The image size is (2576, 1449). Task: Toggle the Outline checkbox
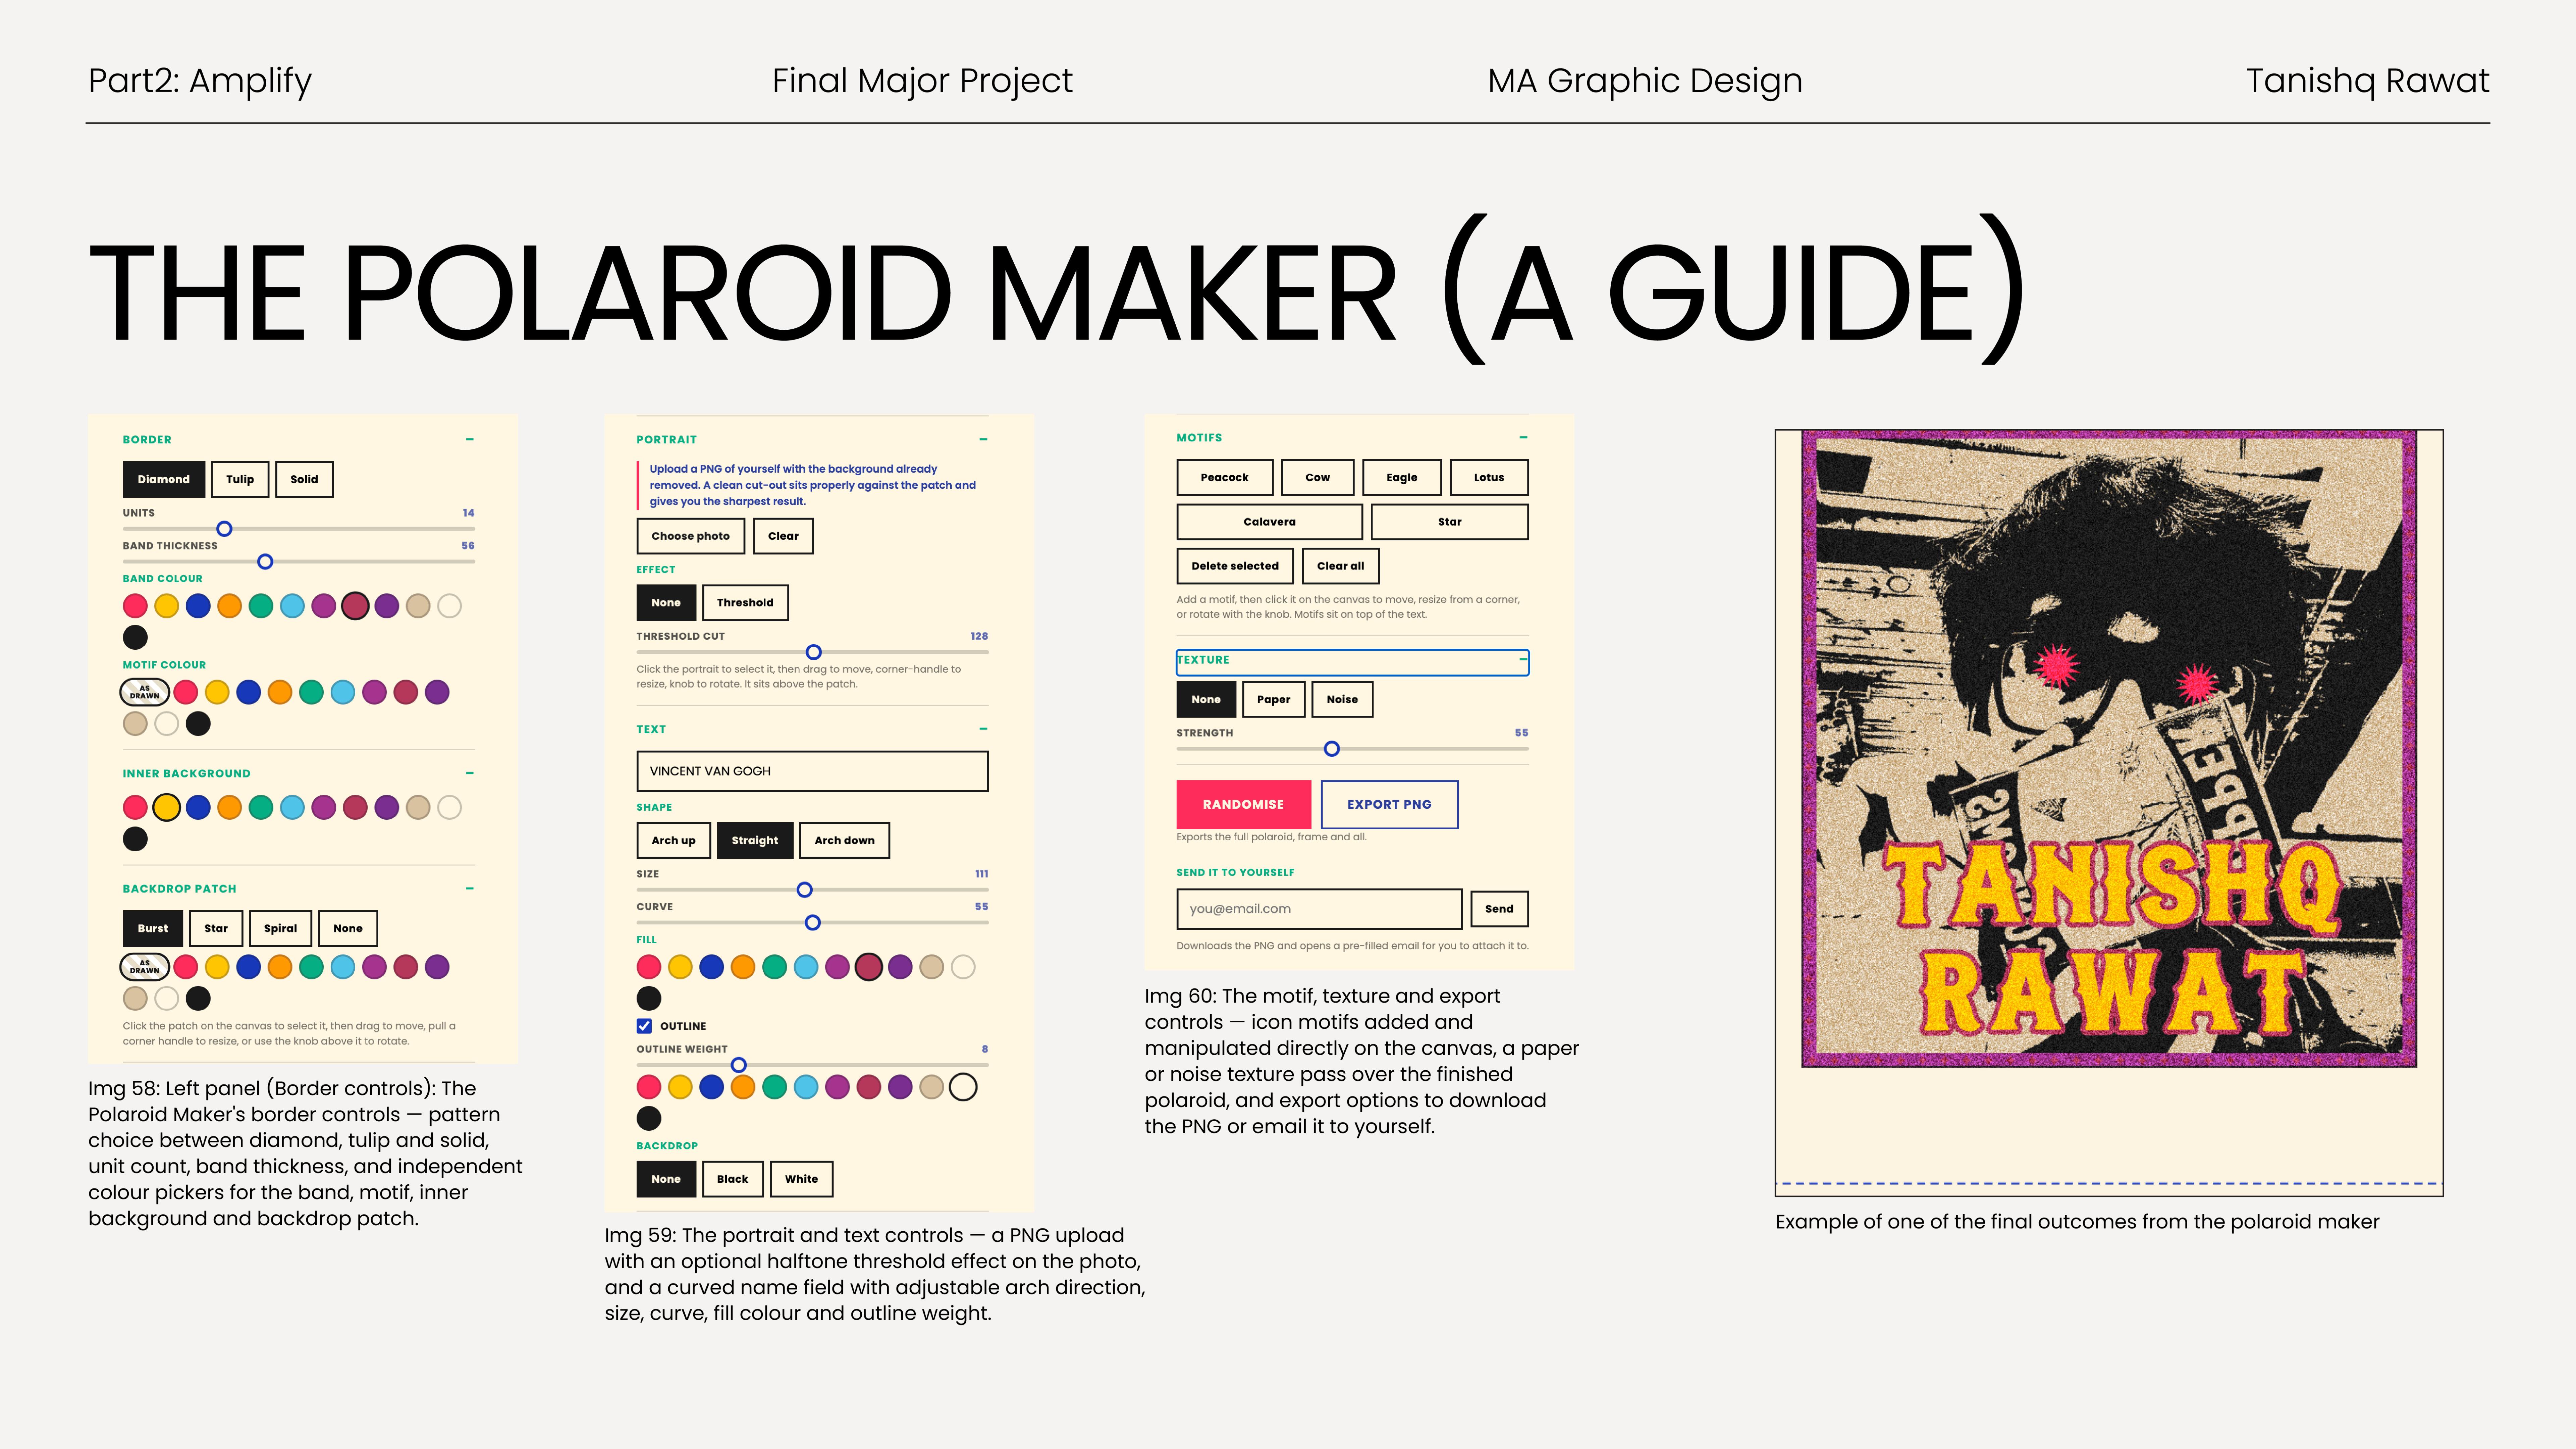(644, 1026)
